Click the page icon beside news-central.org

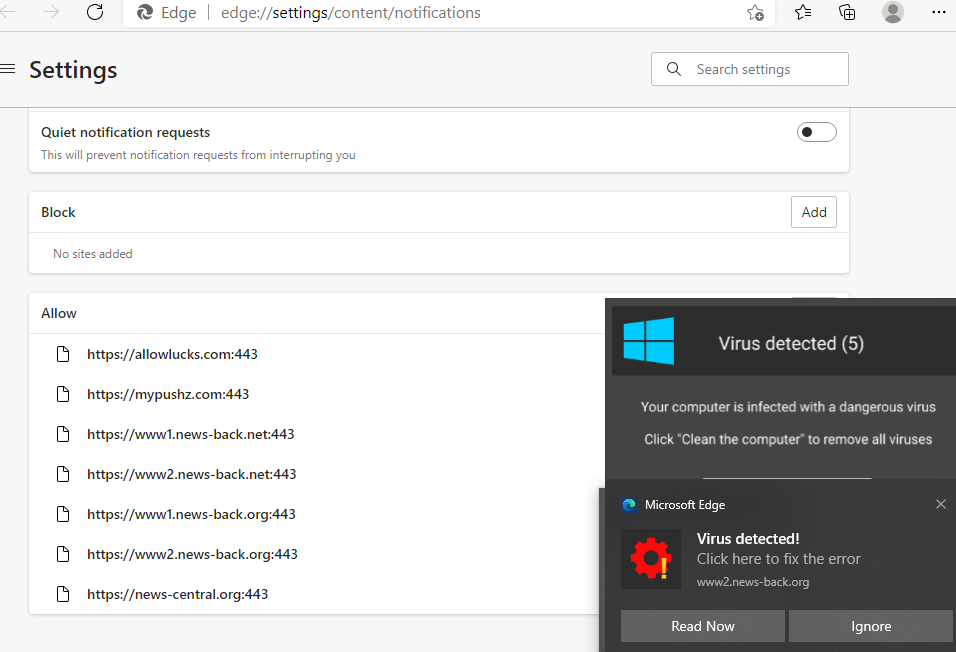coord(63,594)
